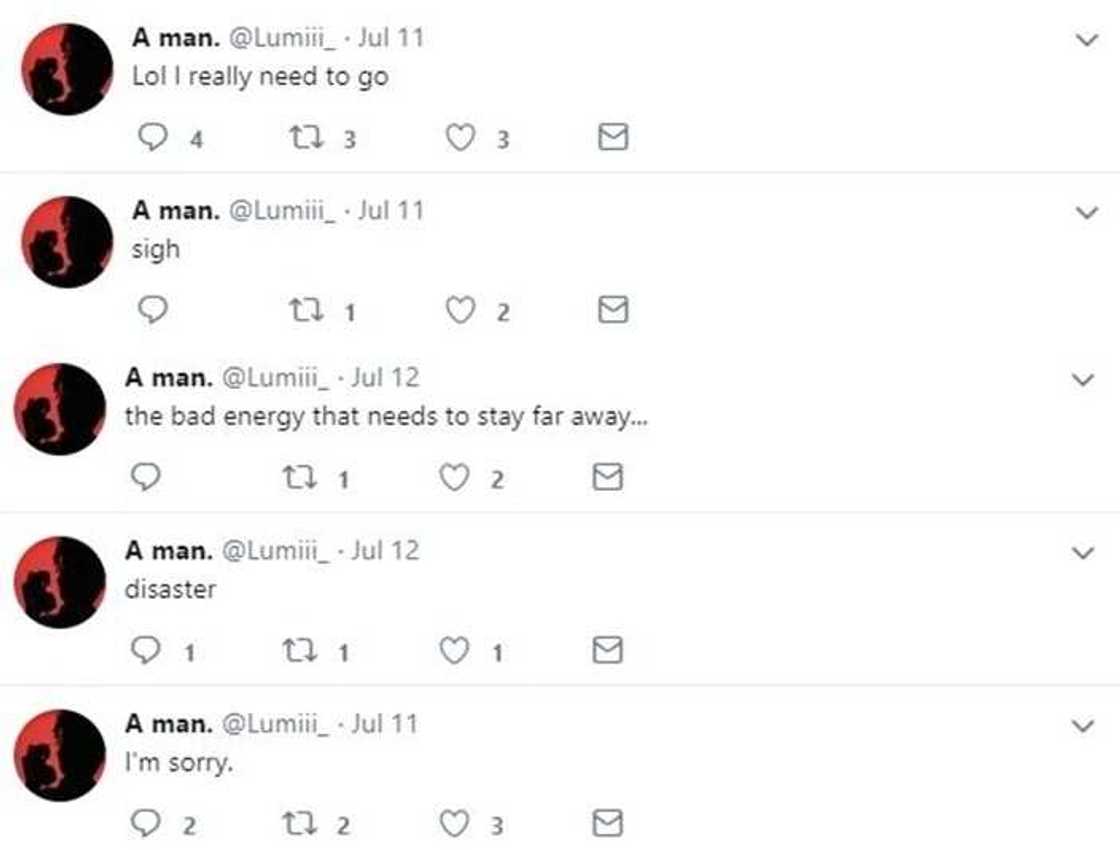Click the profile avatar beside "I'm sorry." tweet

[x=60, y=755]
